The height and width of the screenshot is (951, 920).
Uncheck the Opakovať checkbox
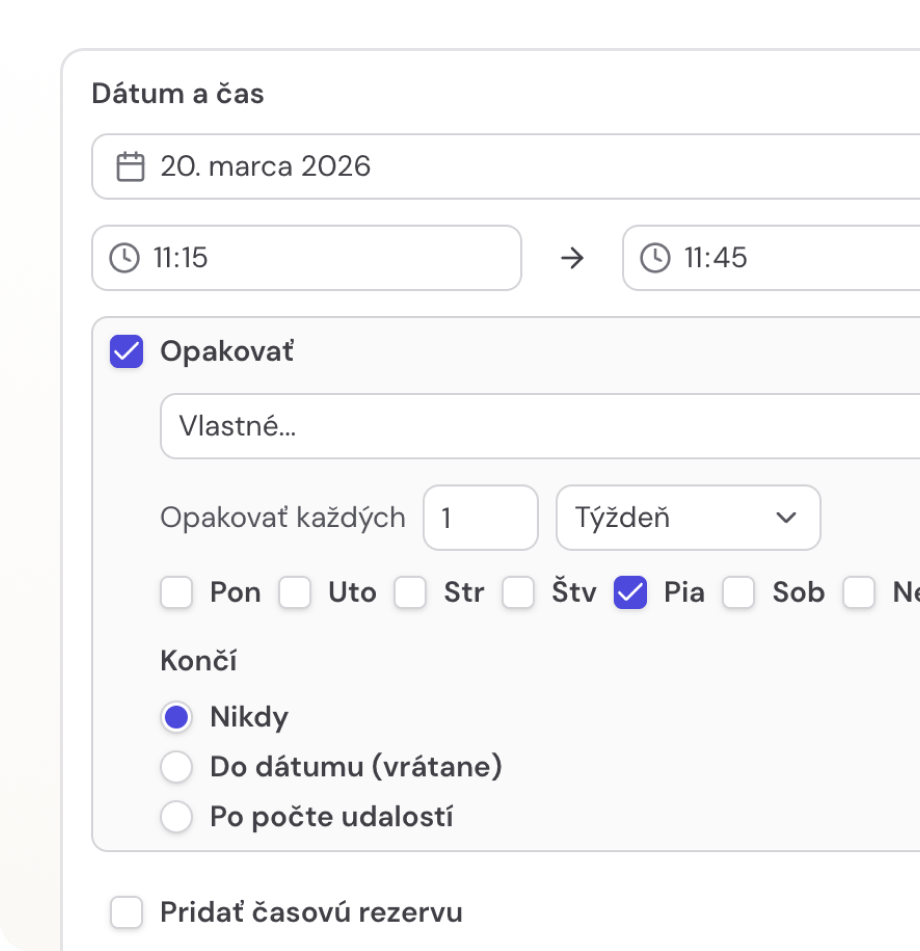coord(127,352)
